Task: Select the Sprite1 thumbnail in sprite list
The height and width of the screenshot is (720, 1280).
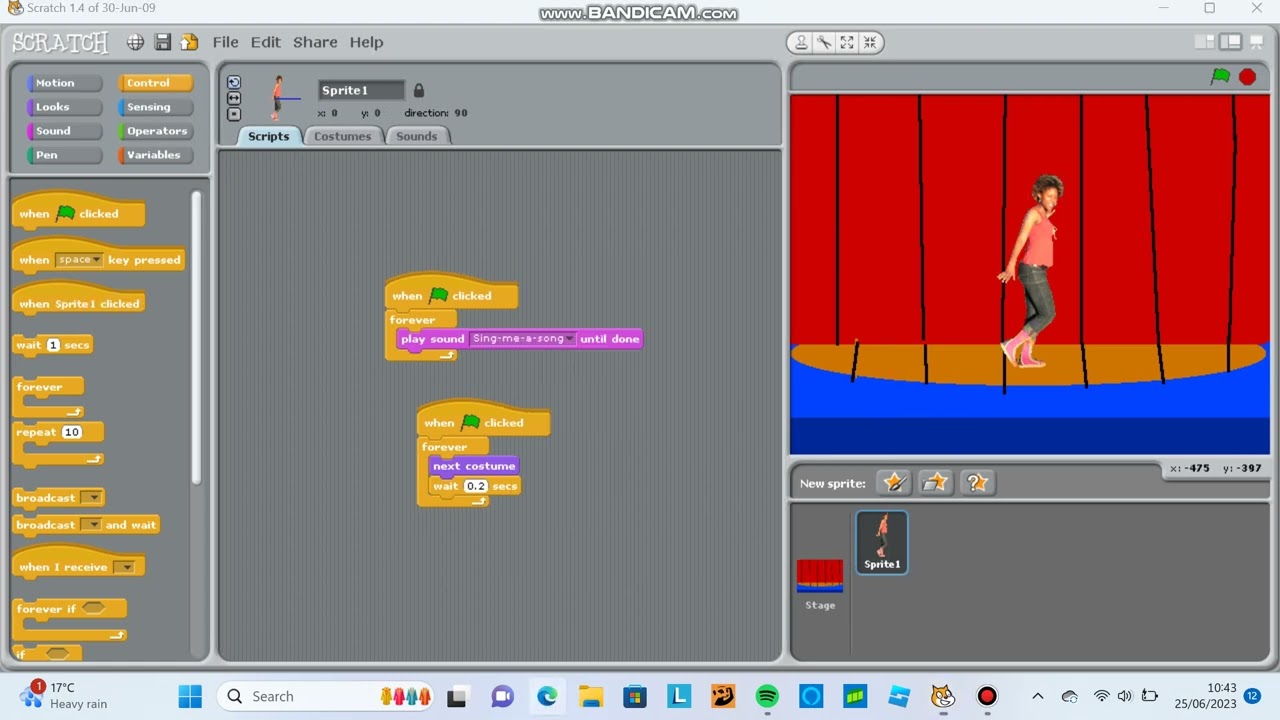Action: [x=882, y=542]
